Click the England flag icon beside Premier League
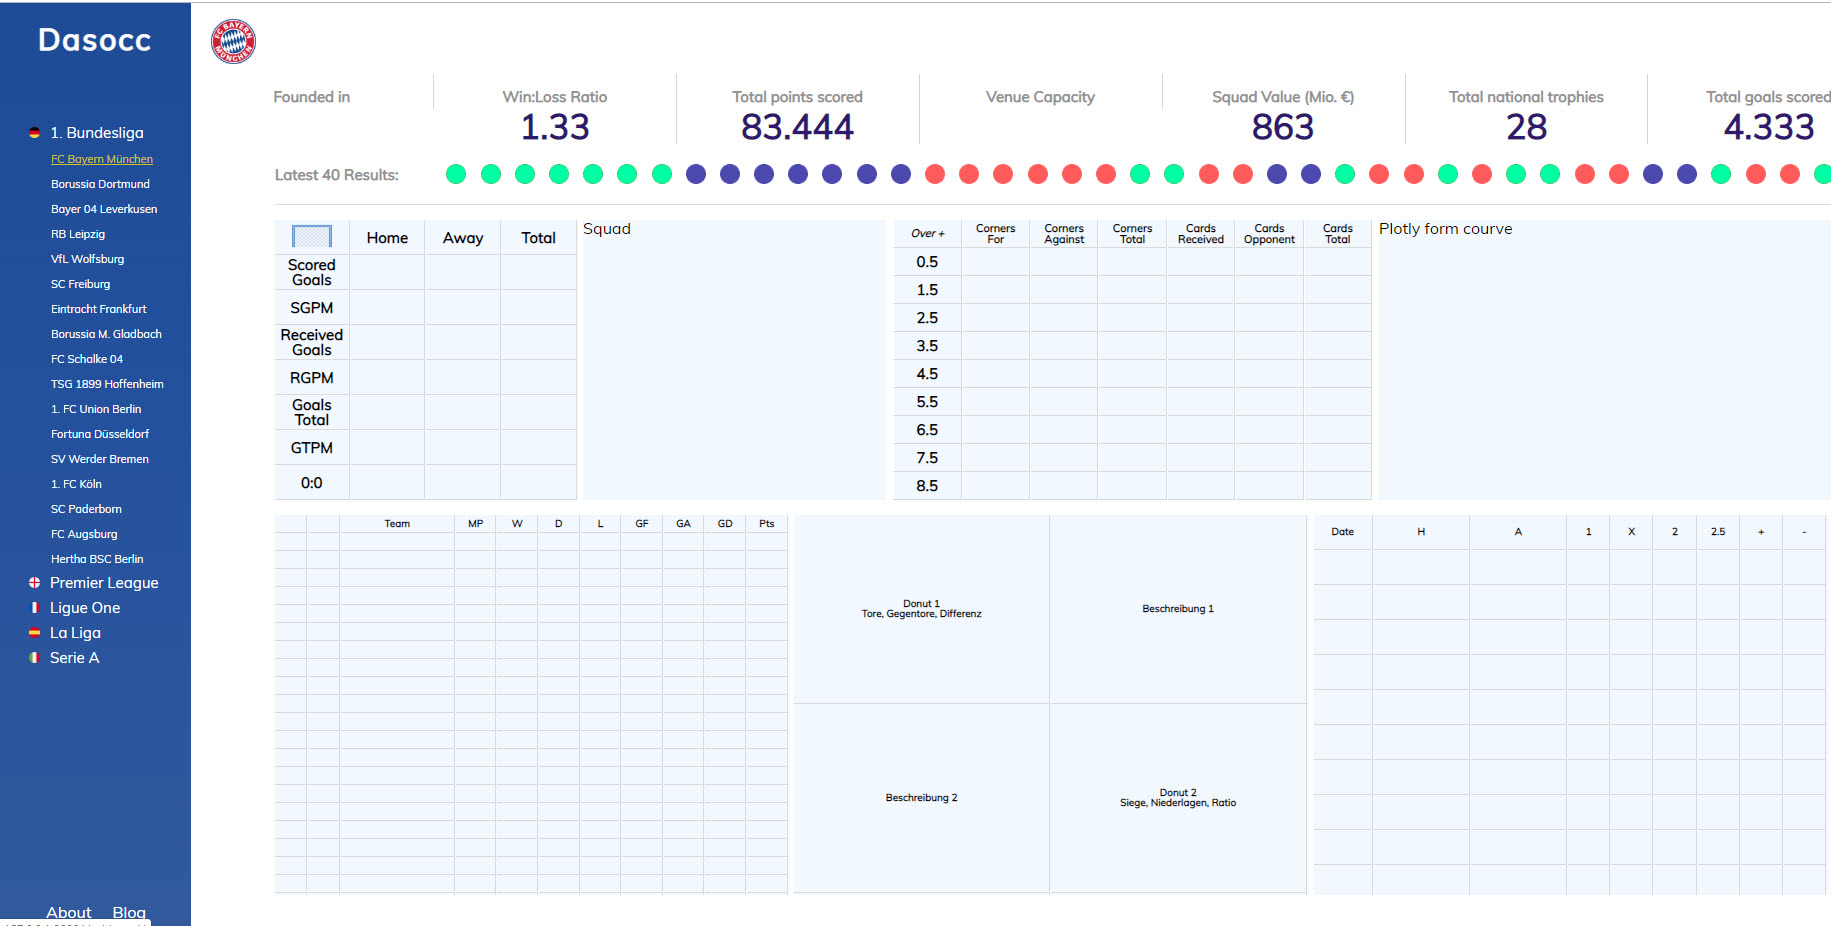 tap(35, 583)
